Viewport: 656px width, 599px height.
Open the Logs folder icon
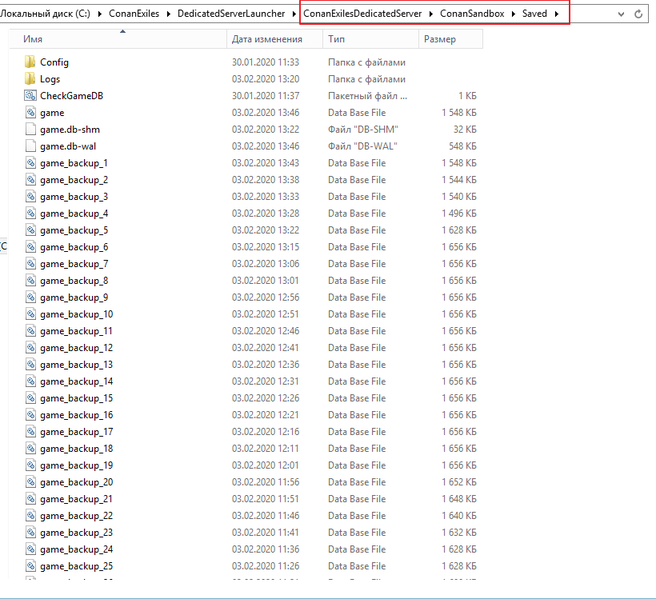pos(30,79)
